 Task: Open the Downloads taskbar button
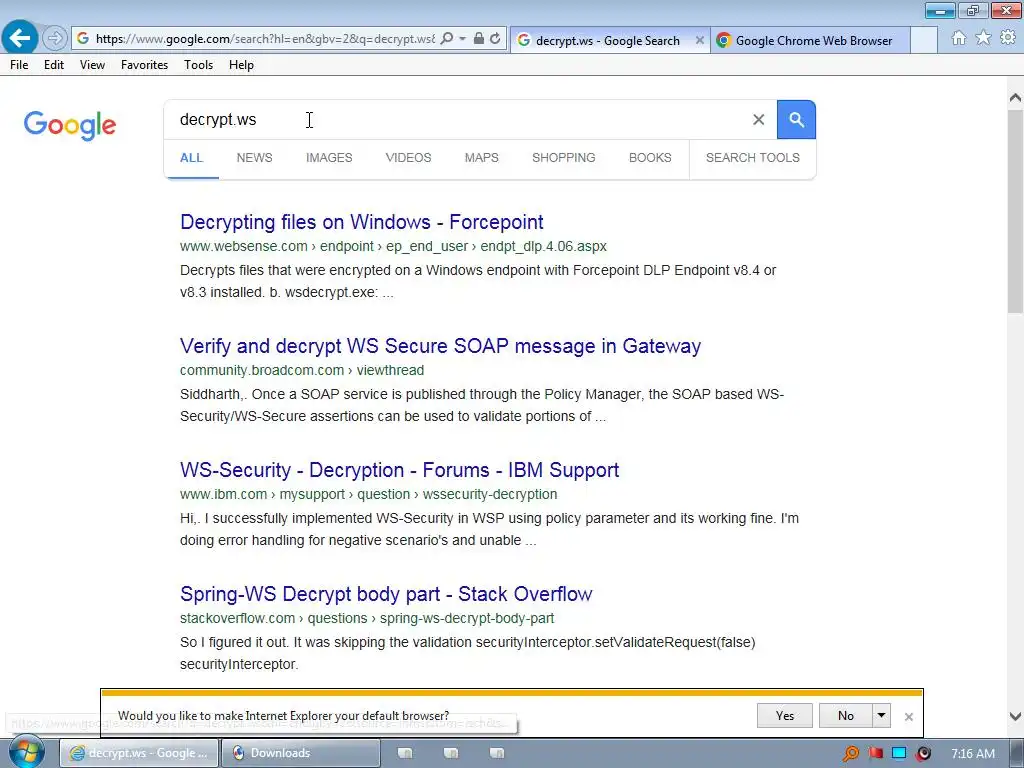coord(300,753)
